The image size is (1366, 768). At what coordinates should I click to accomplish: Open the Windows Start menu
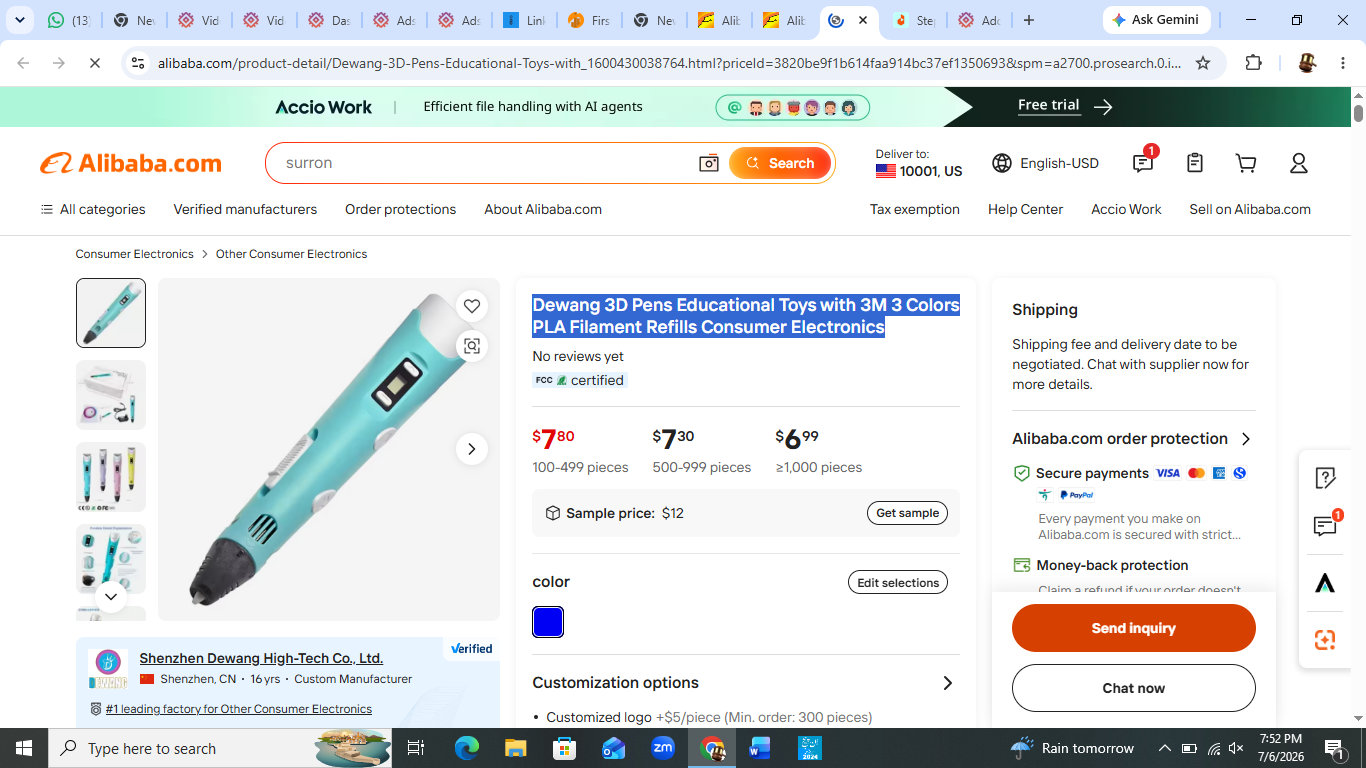pos(24,748)
